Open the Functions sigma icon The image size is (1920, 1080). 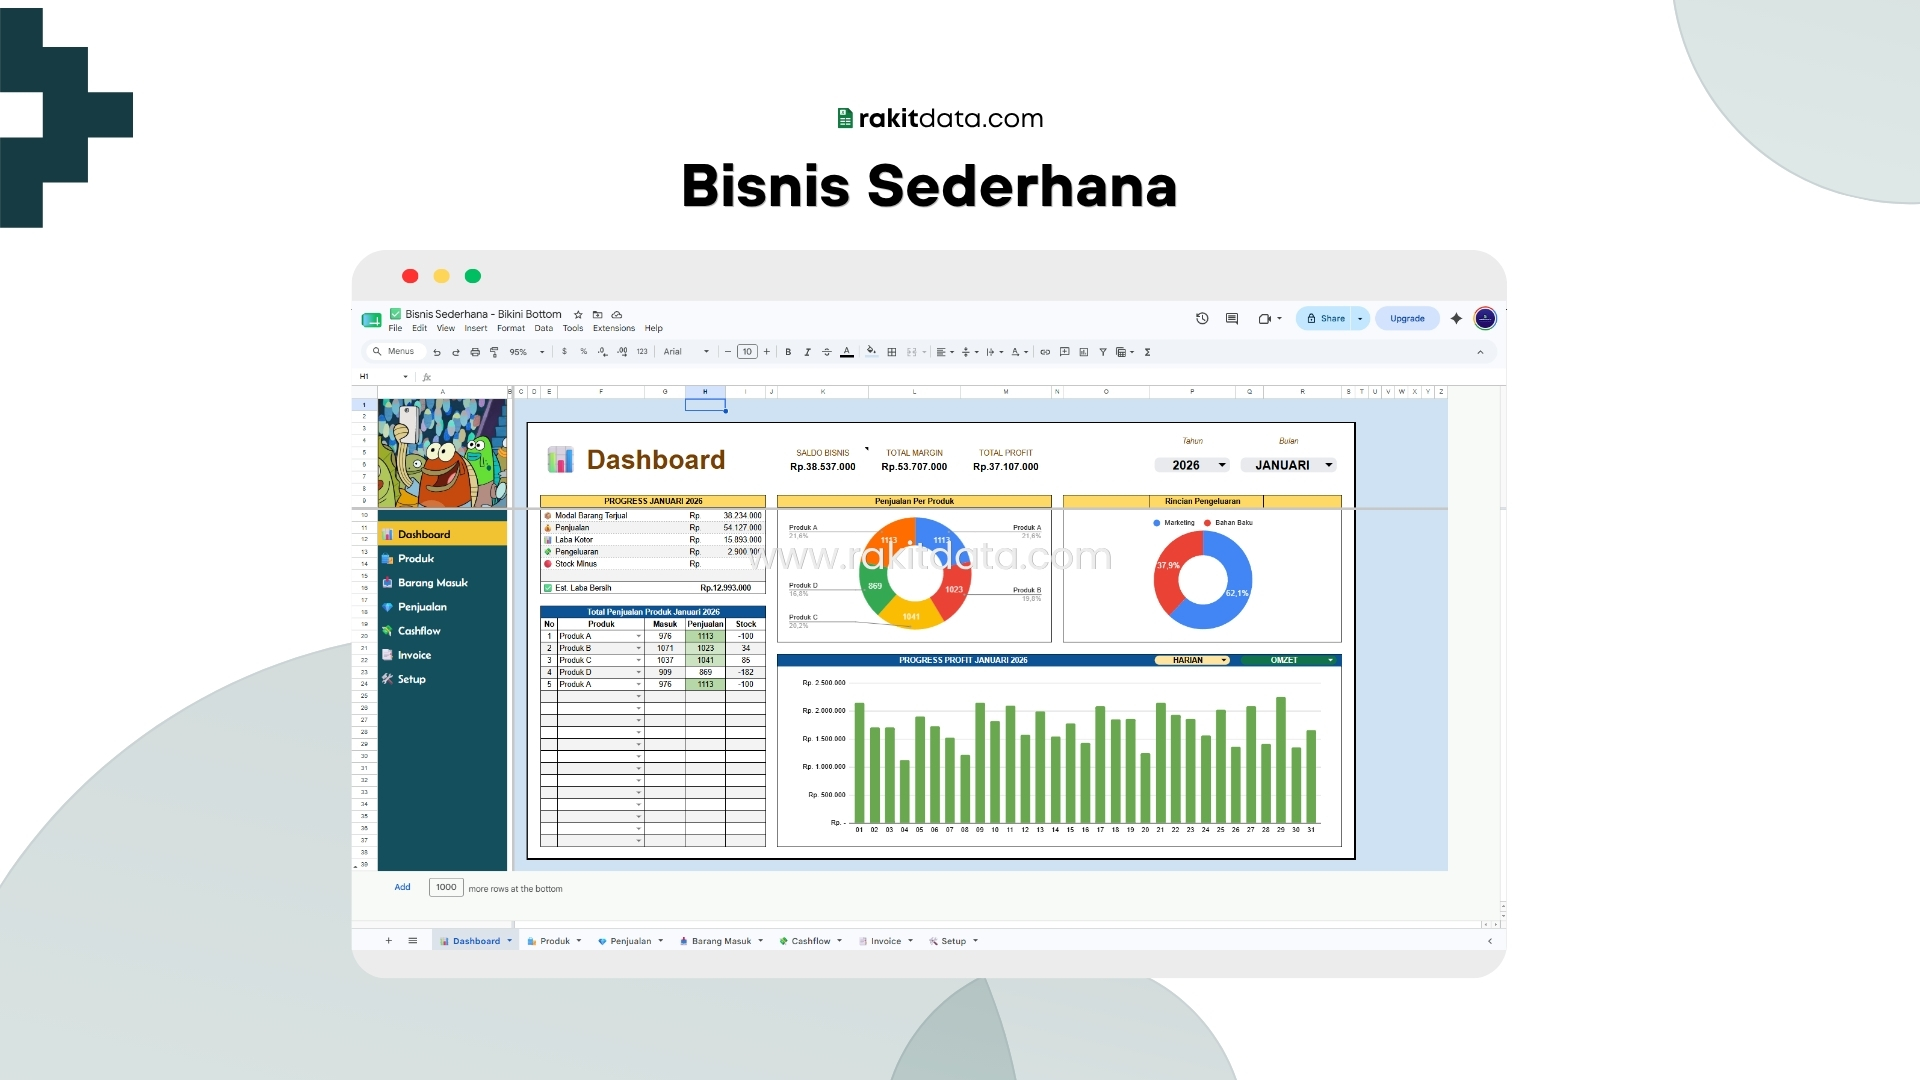[1148, 352]
